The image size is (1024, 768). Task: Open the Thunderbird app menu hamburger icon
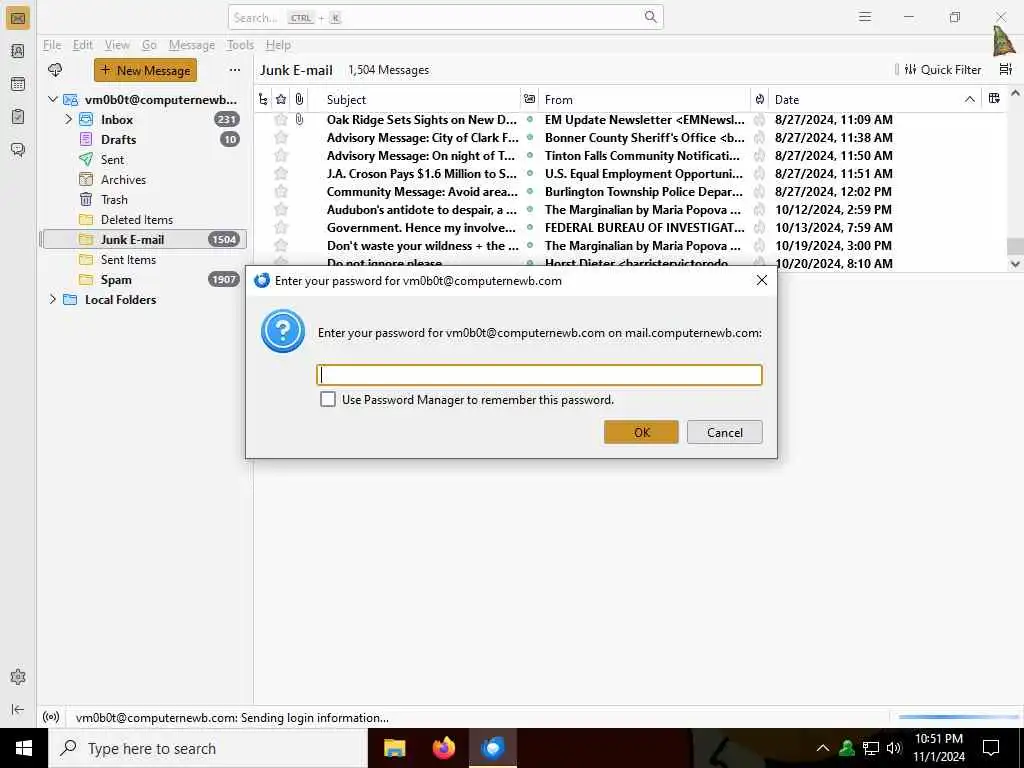[865, 17]
